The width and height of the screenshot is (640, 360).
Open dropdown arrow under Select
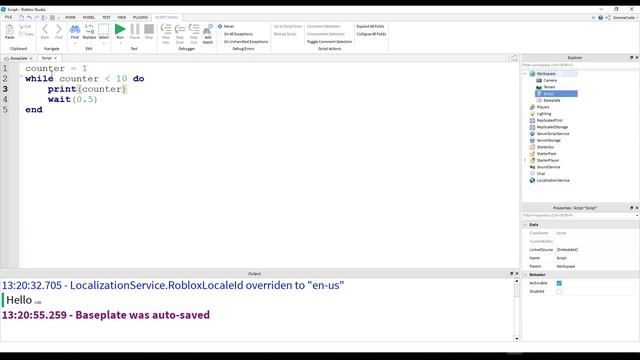coord(104,43)
